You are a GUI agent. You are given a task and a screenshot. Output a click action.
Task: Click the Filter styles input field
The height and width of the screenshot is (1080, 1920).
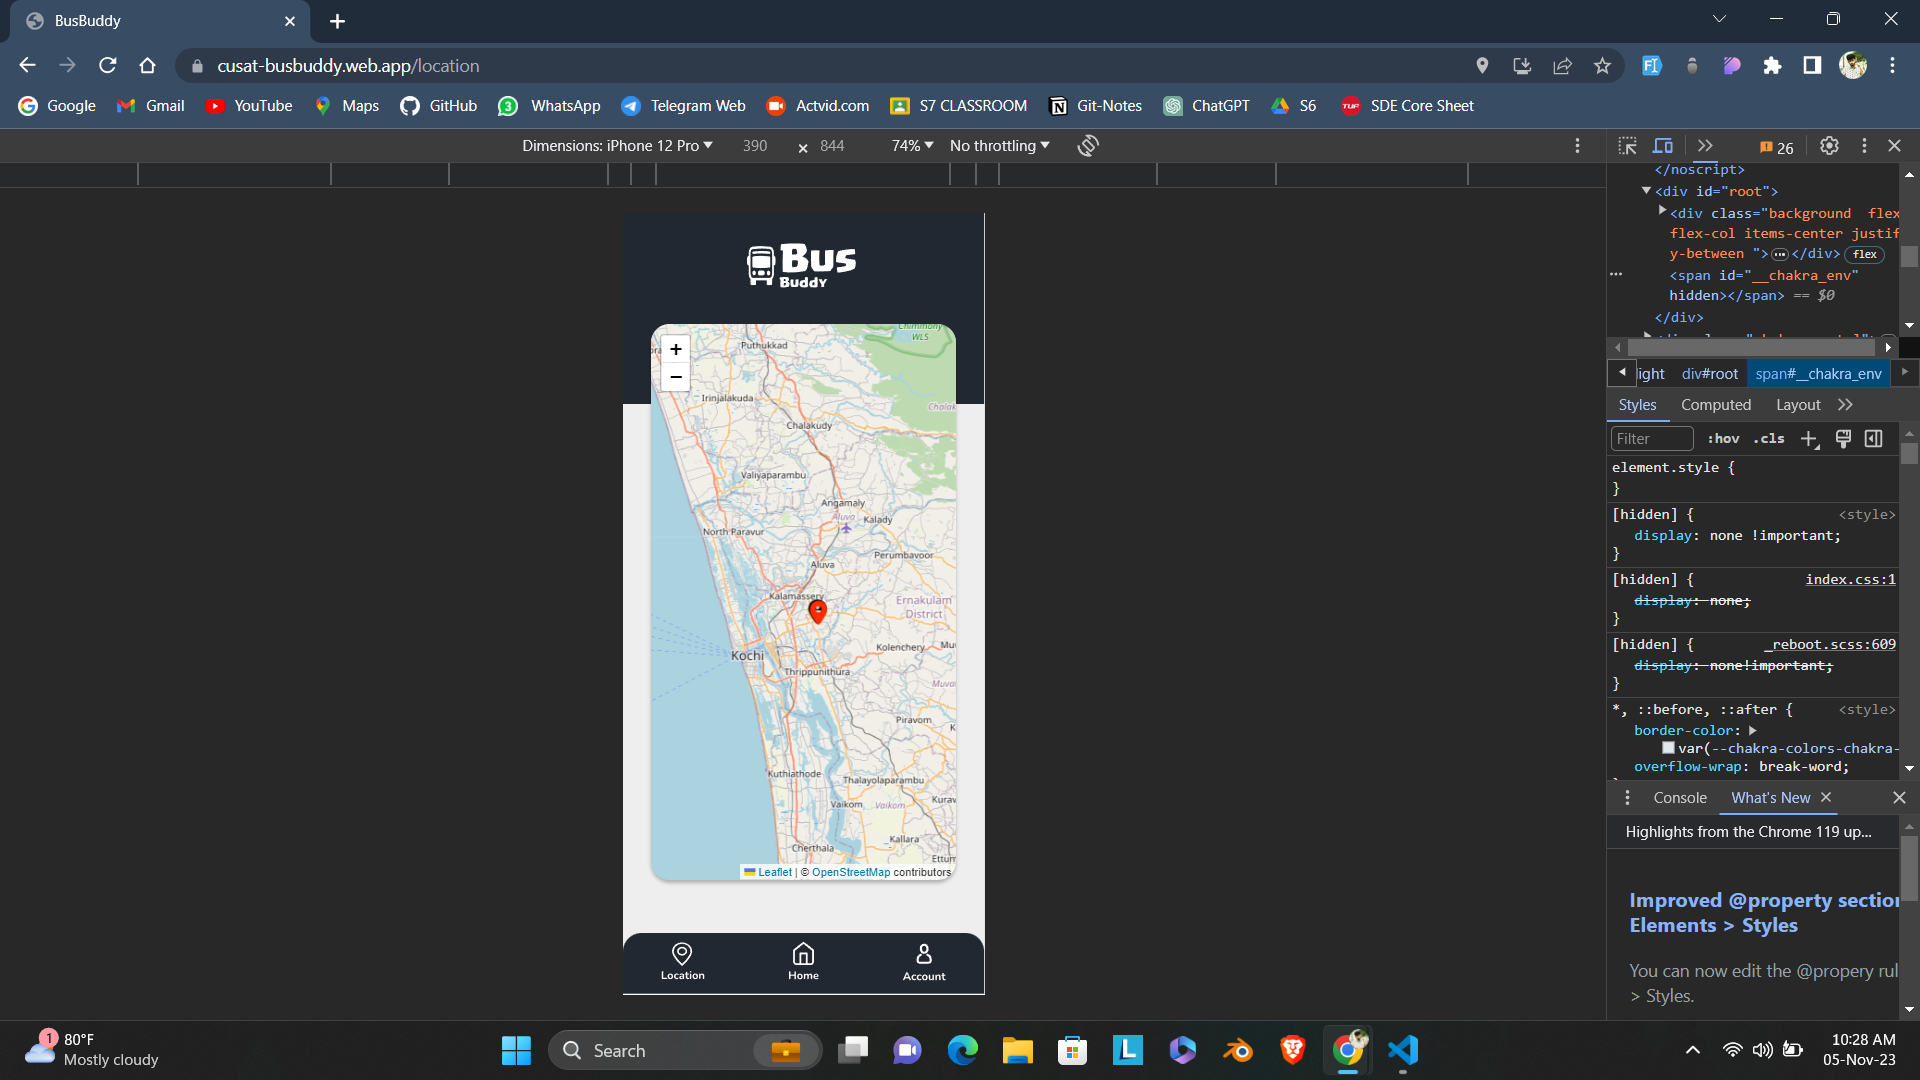[x=1651, y=439]
